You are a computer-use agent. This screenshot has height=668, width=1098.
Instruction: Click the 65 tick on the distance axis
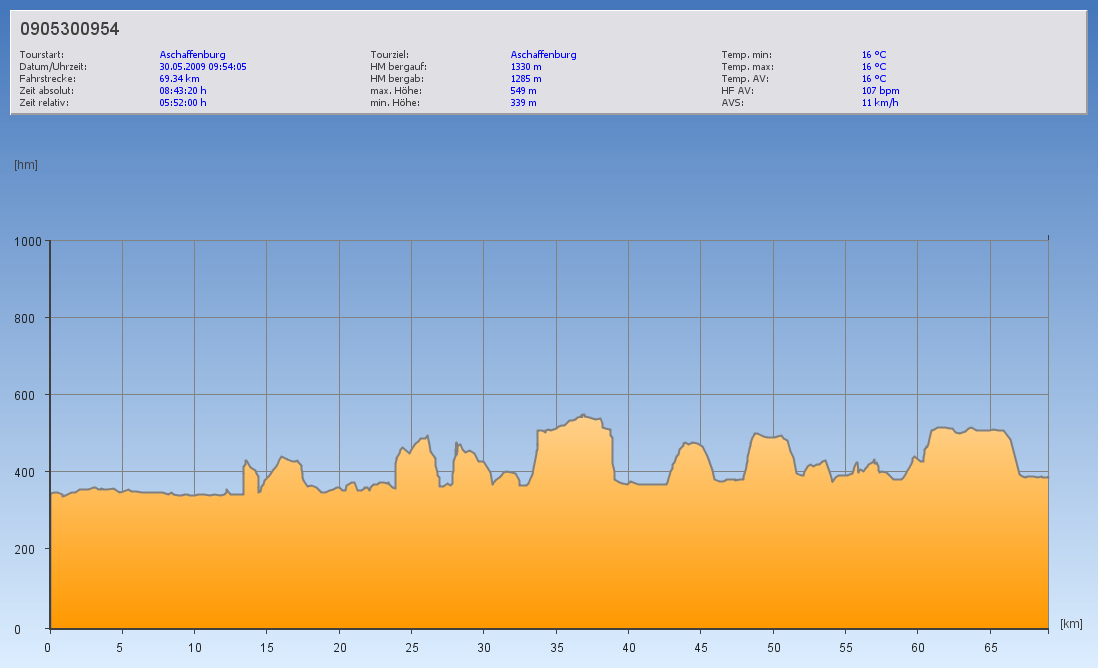point(989,648)
